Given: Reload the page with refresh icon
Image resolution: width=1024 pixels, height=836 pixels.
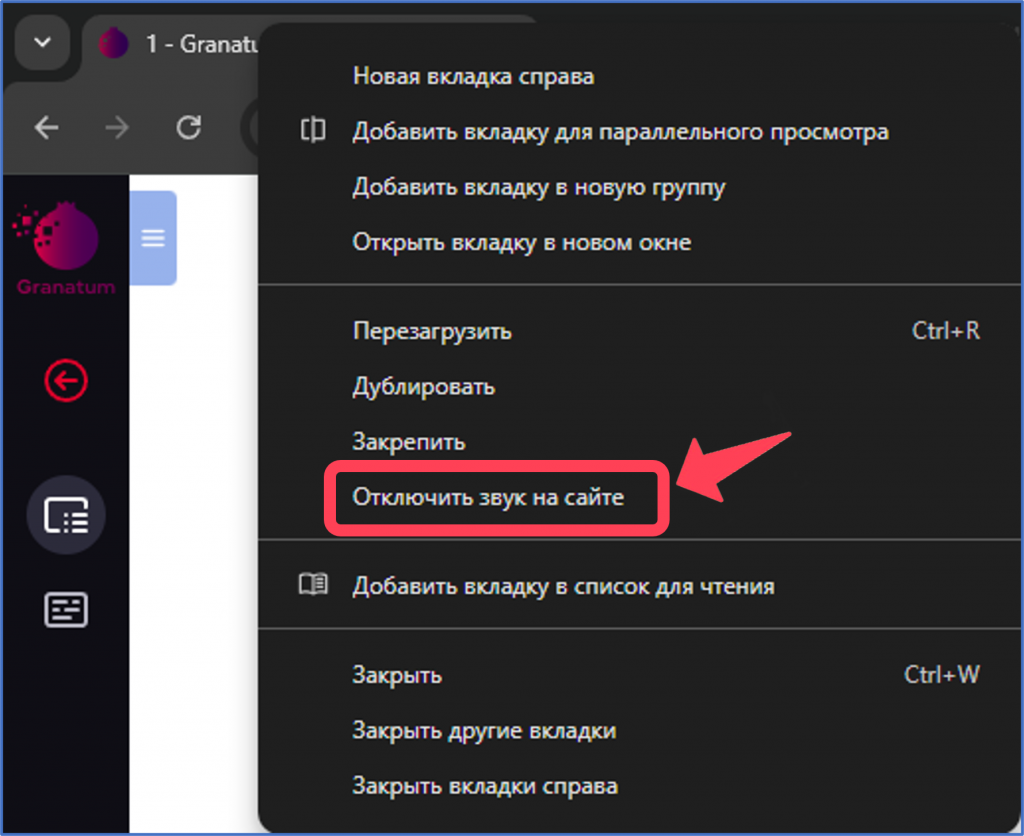Looking at the screenshot, I should point(189,127).
